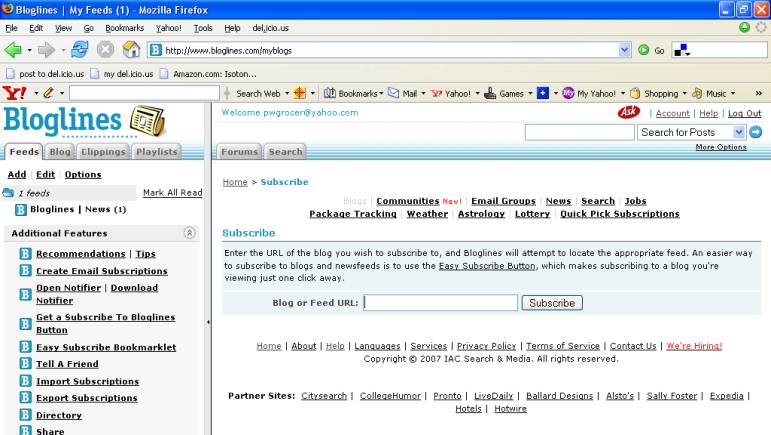Click the Mark All Read link
Screen dimensions: 771x435
pyautogui.click(x=173, y=193)
